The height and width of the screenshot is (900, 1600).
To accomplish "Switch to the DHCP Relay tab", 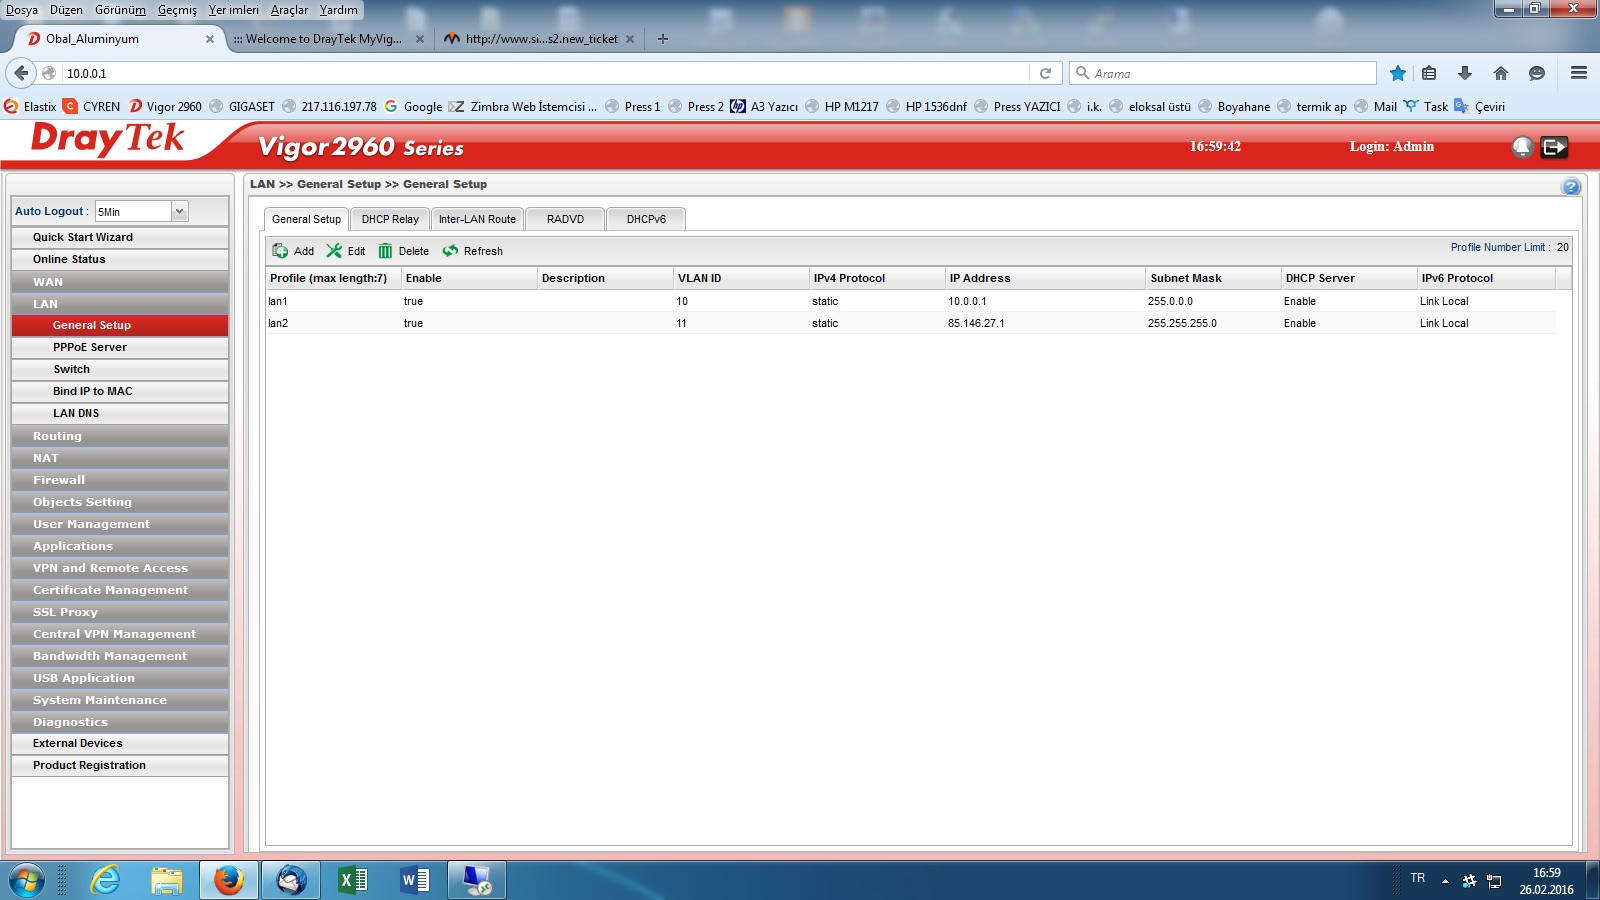I will pyautogui.click(x=390, y=219).
